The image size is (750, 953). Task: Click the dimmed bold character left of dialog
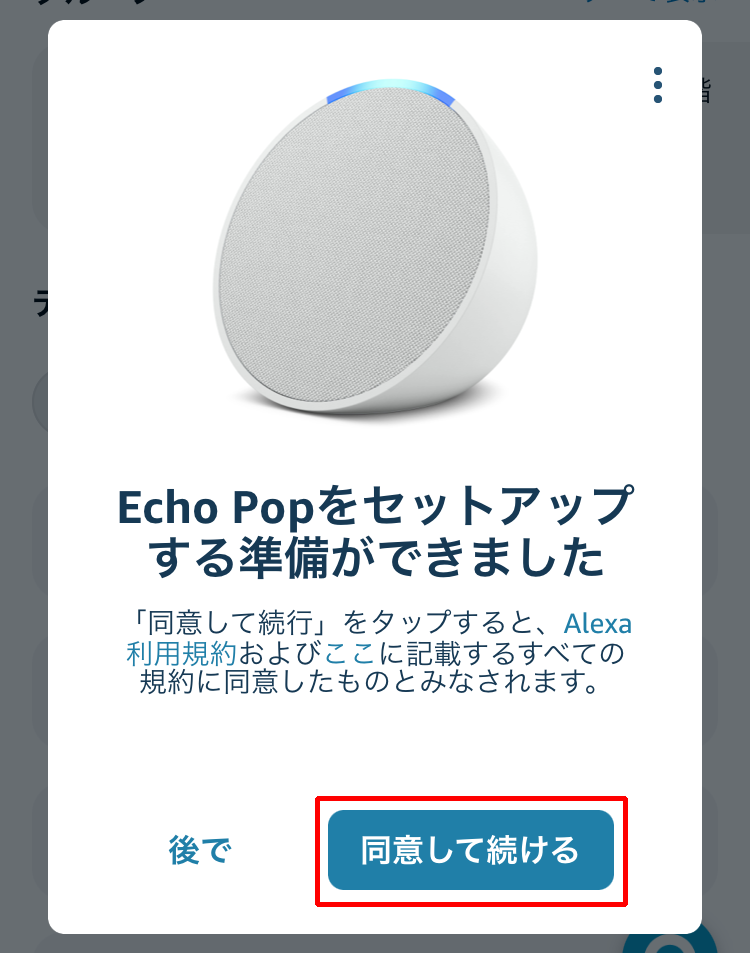tap(41, 303)
